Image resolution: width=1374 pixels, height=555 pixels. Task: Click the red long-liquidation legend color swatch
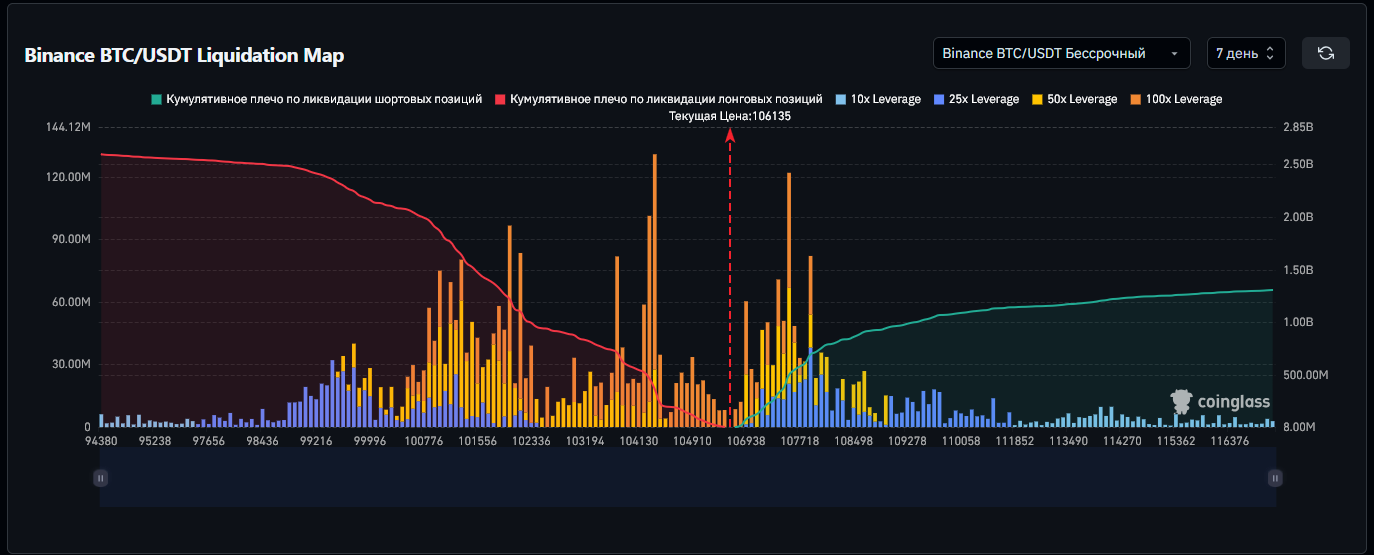coord(500,99)
